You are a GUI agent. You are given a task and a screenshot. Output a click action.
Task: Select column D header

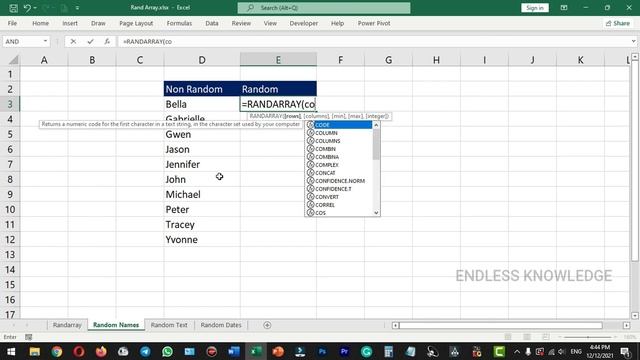(202, 60)
